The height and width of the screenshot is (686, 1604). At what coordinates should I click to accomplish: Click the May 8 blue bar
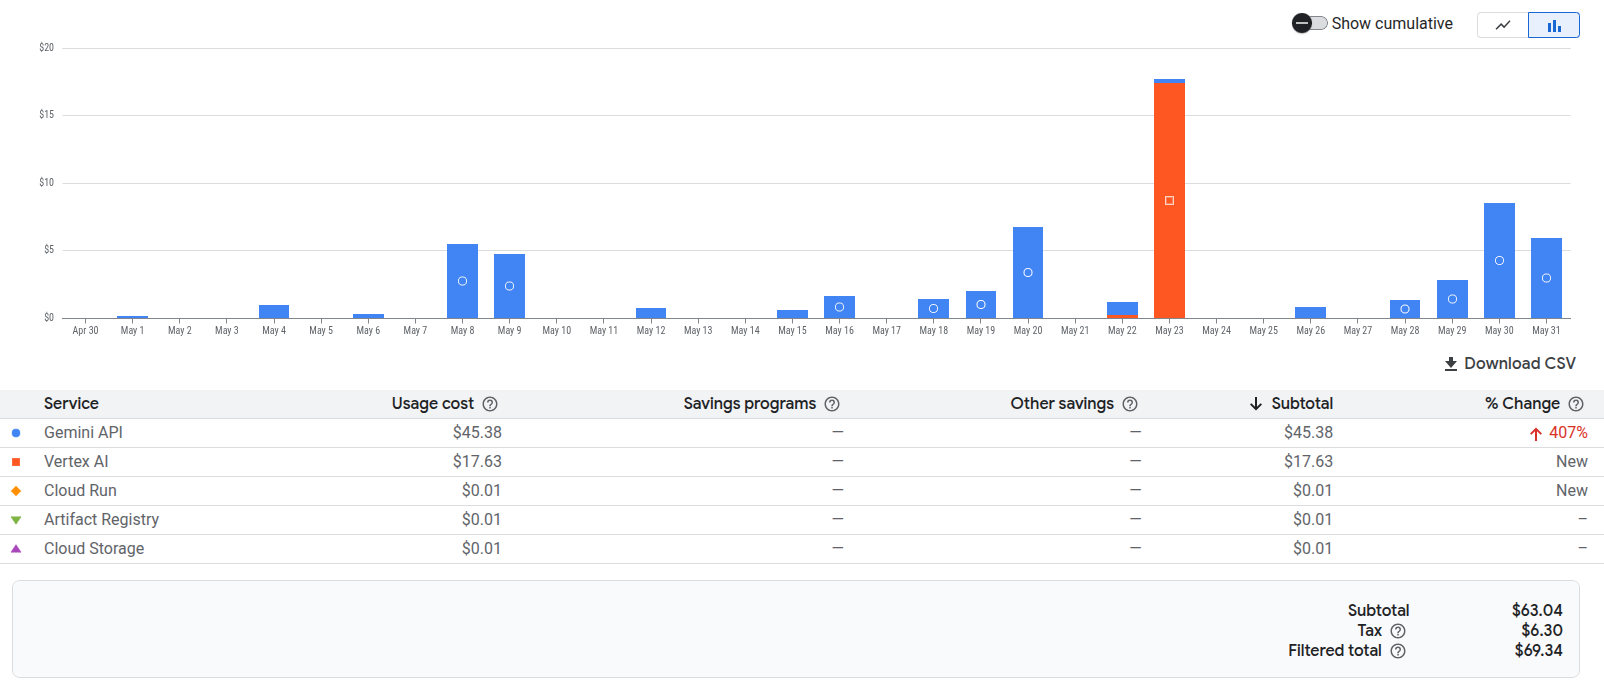[x=462, y=281]
